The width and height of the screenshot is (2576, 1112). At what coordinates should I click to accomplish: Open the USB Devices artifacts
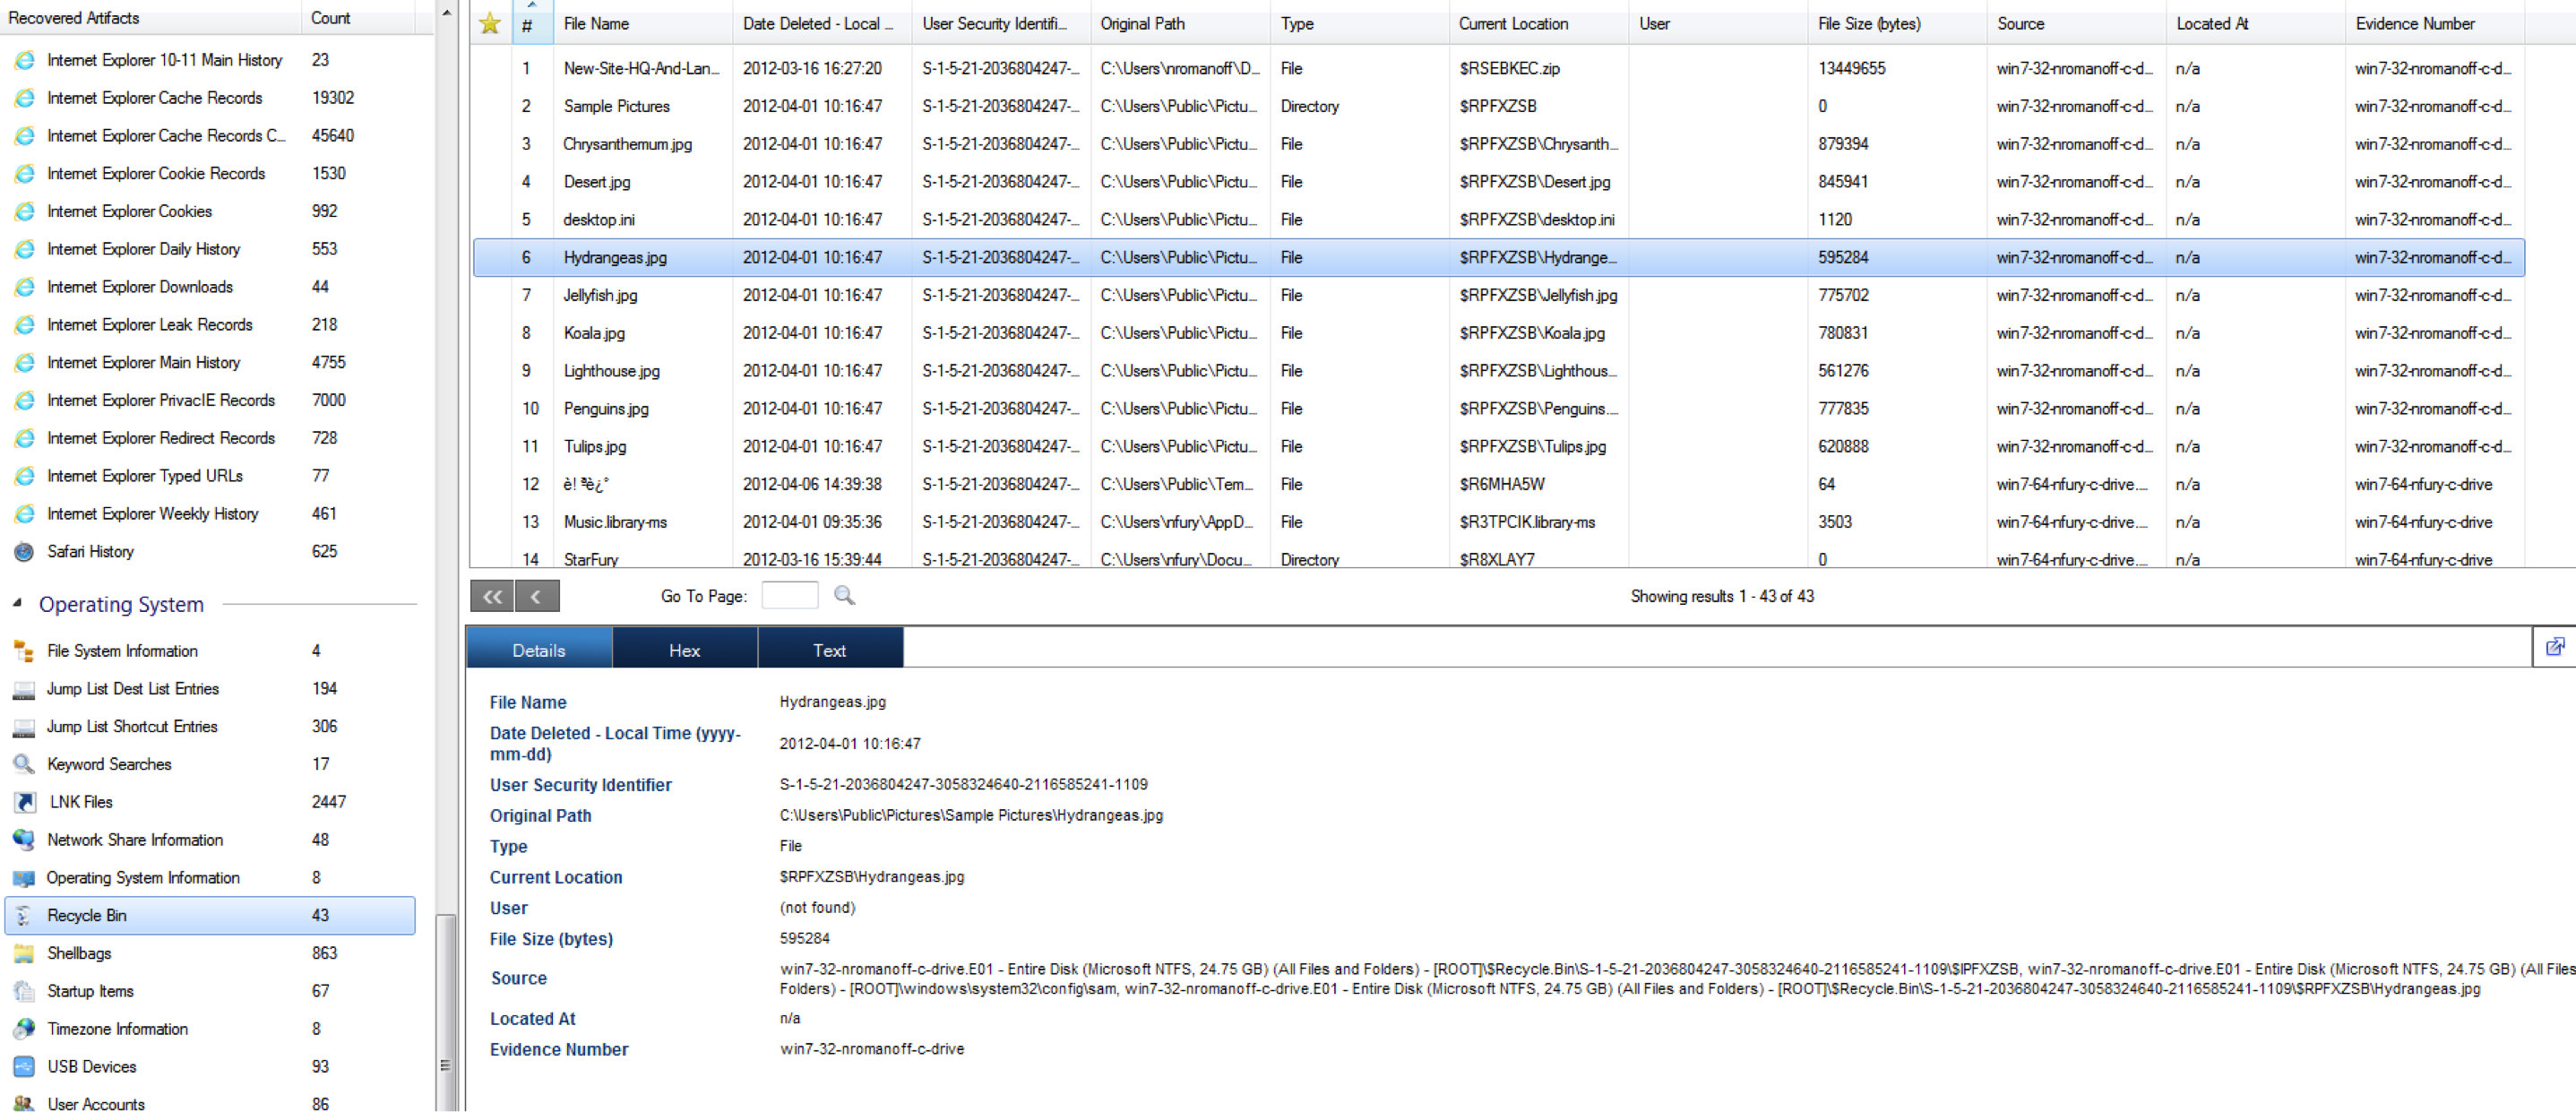point(92,1066)
